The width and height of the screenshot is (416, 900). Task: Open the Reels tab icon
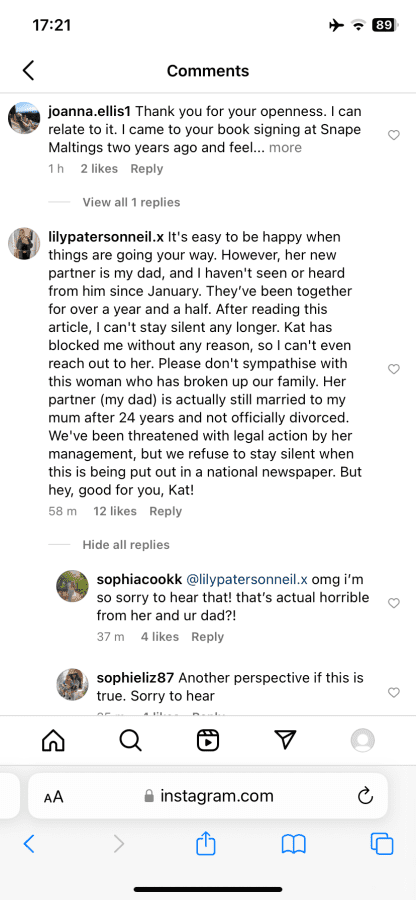(x=208, y=740)
